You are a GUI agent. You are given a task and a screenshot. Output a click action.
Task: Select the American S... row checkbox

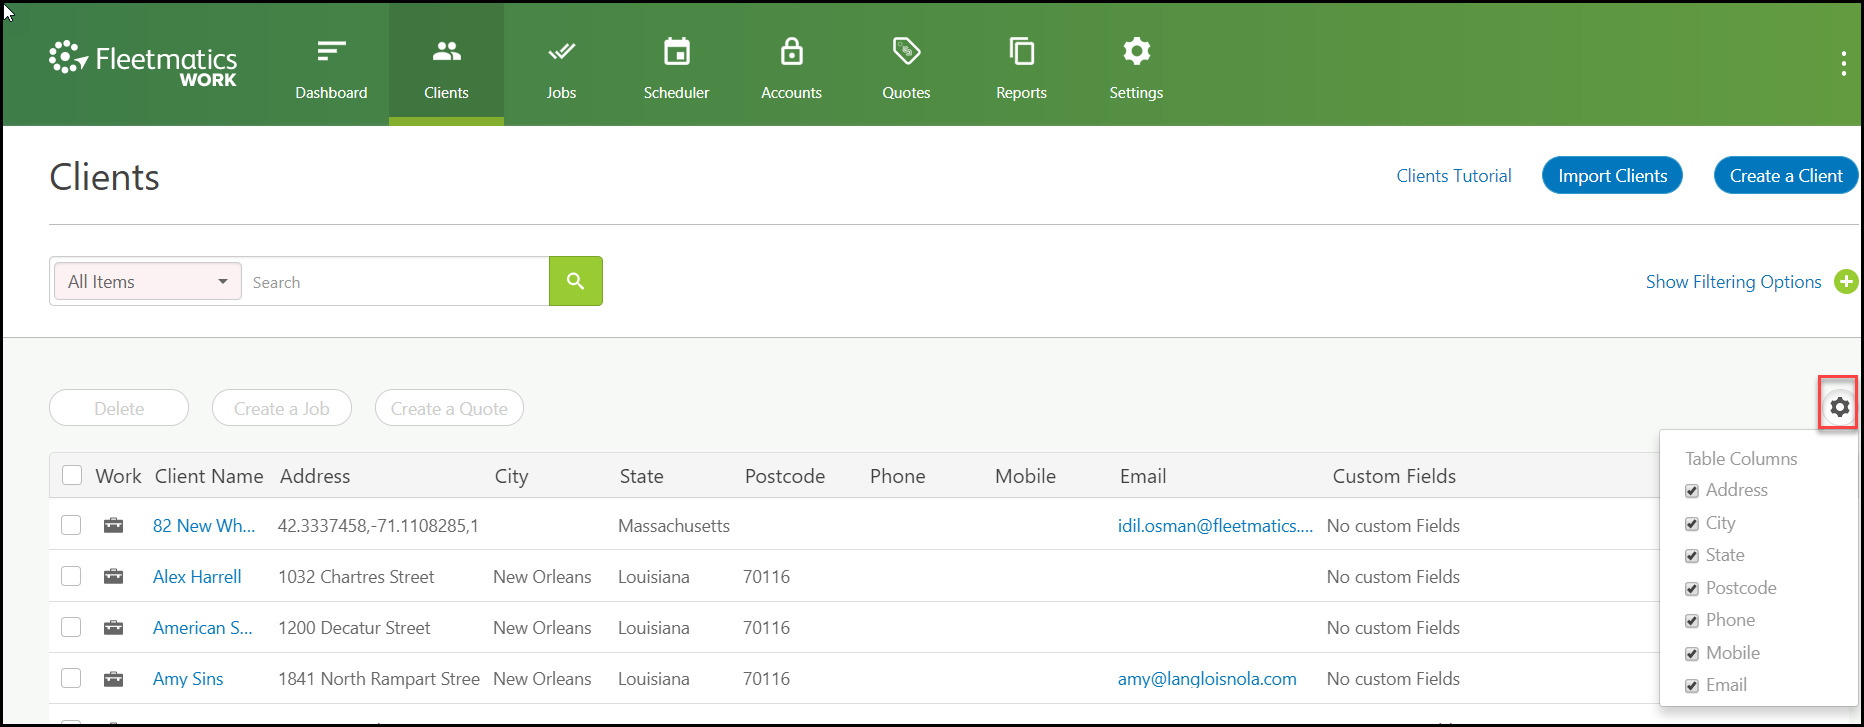click(x=71, y=627)
